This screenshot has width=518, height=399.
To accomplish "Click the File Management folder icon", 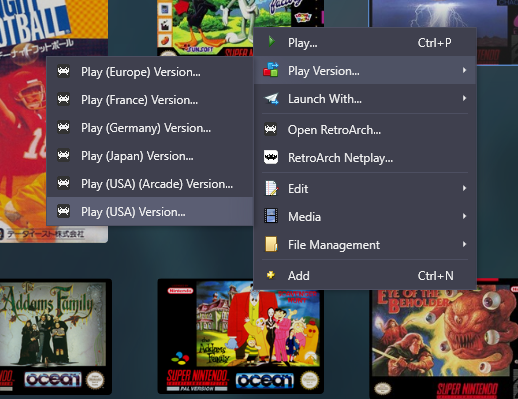I will [271, 244].
